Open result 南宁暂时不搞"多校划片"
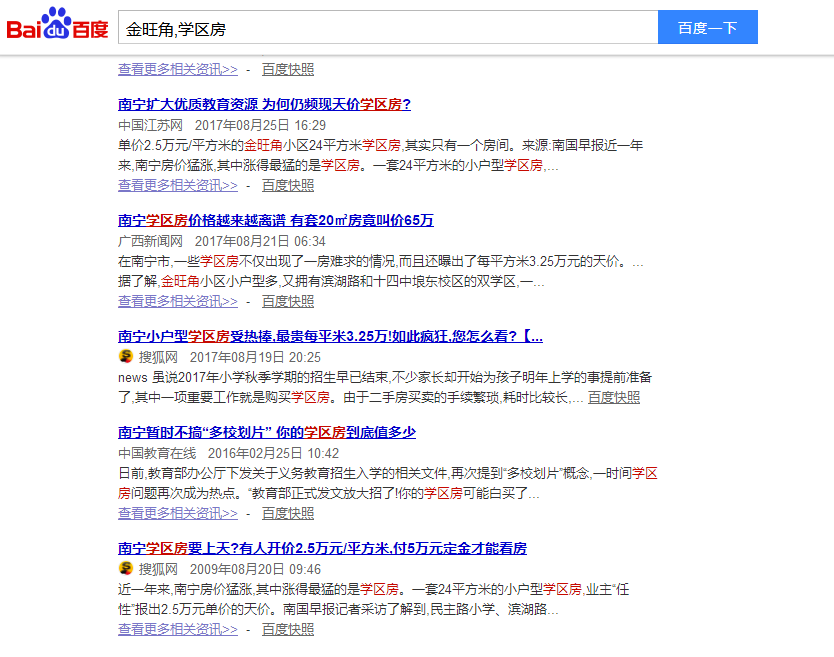834x657 pixels. click(266, 432)
